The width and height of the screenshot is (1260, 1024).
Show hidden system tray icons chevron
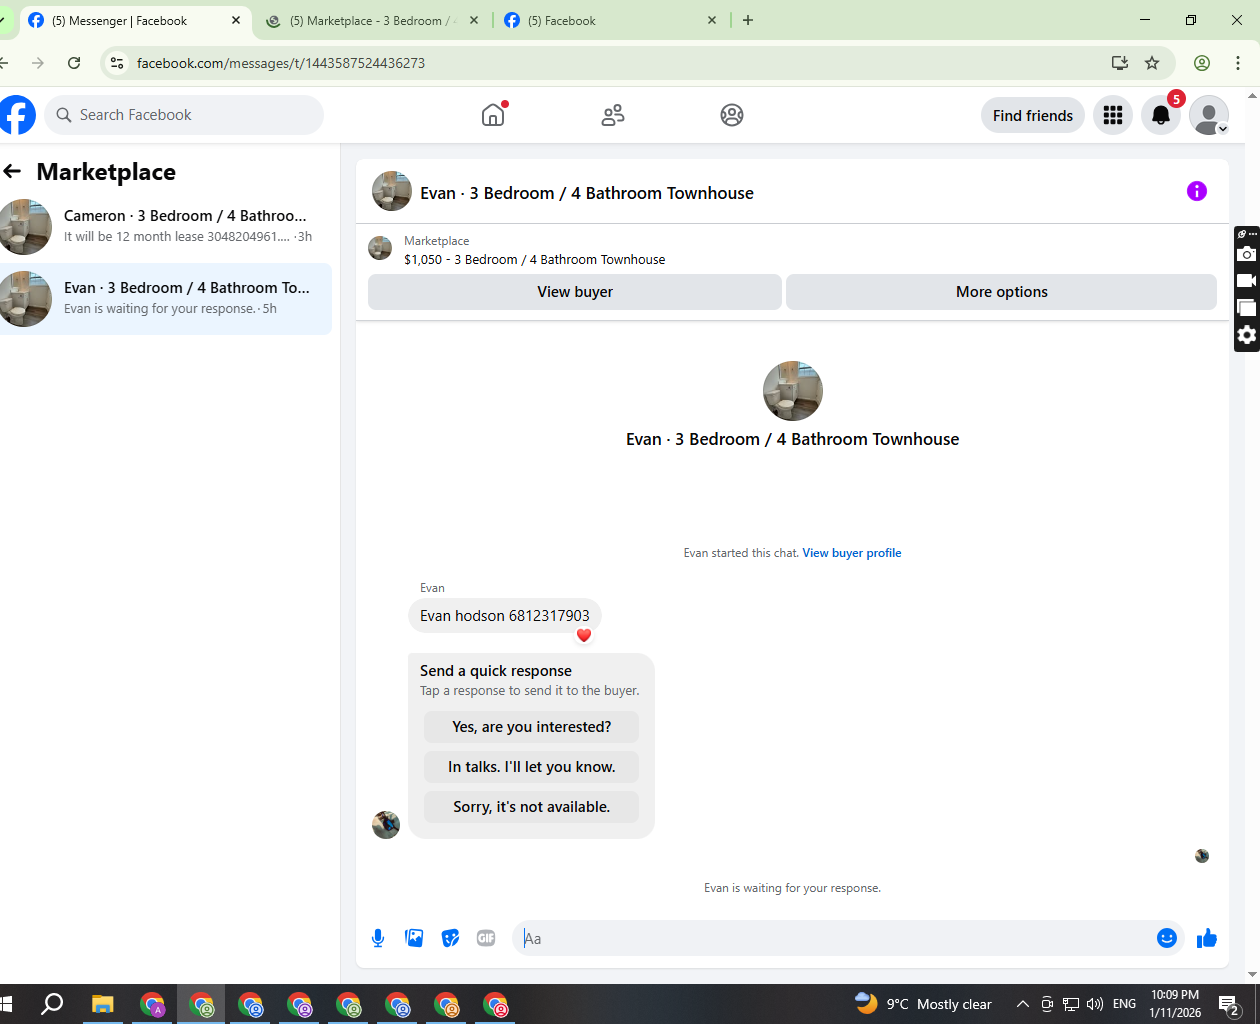tap(1022, 1004)
